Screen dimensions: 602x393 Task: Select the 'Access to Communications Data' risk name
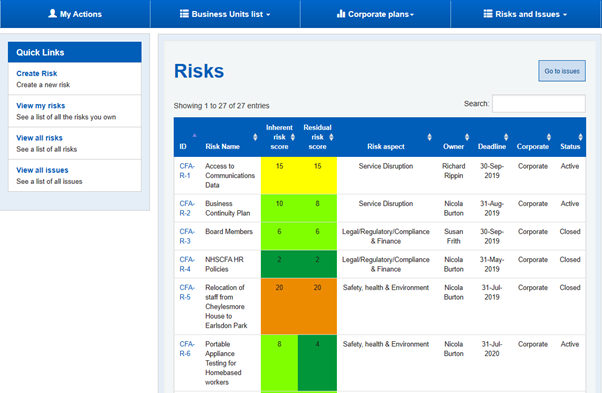point(230,175)
